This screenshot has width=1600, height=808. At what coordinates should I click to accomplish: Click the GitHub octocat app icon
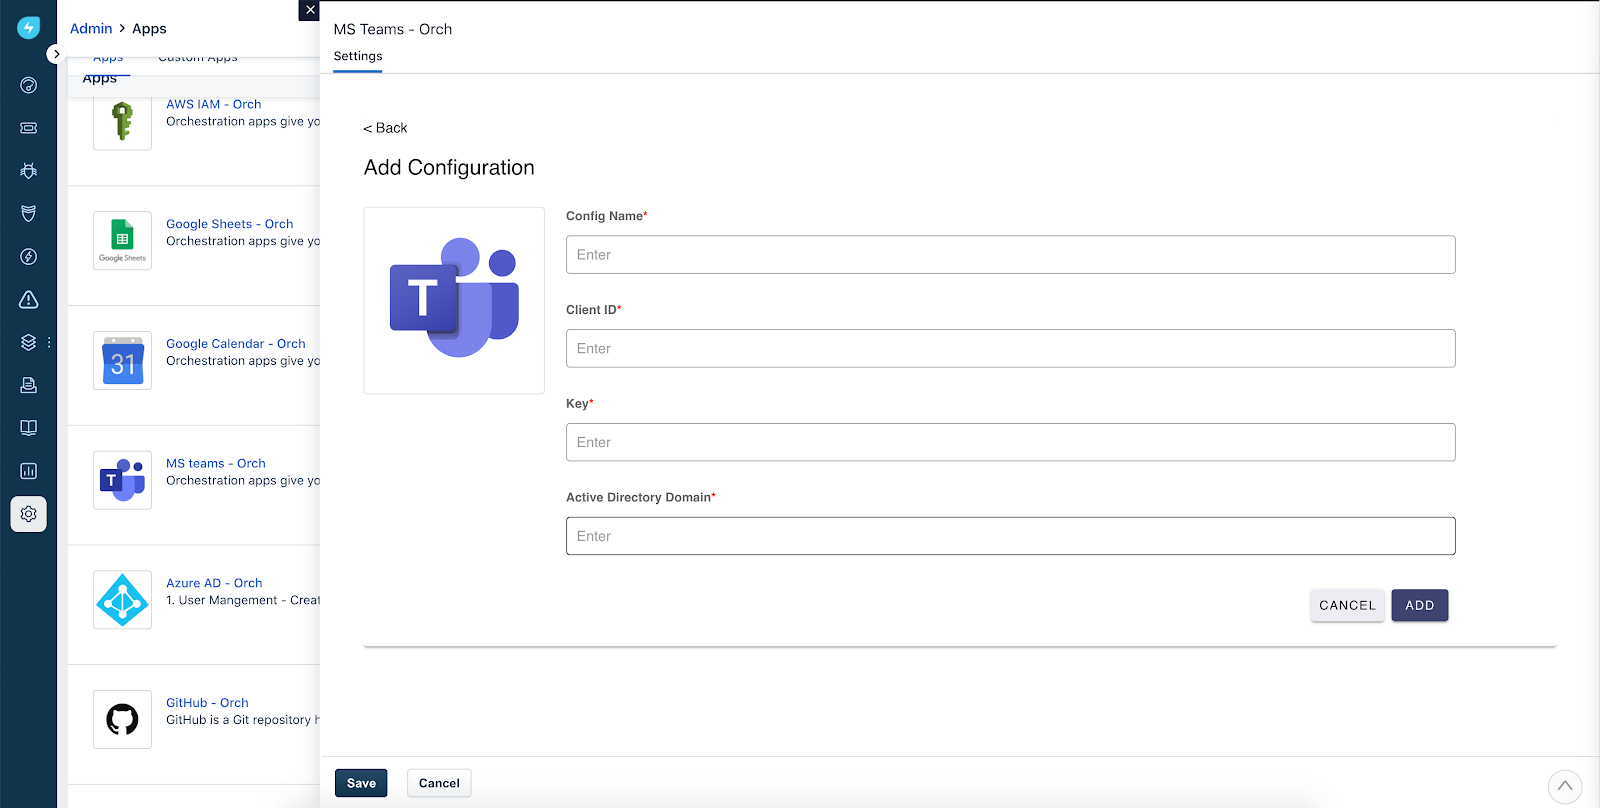tap(122, 719)
